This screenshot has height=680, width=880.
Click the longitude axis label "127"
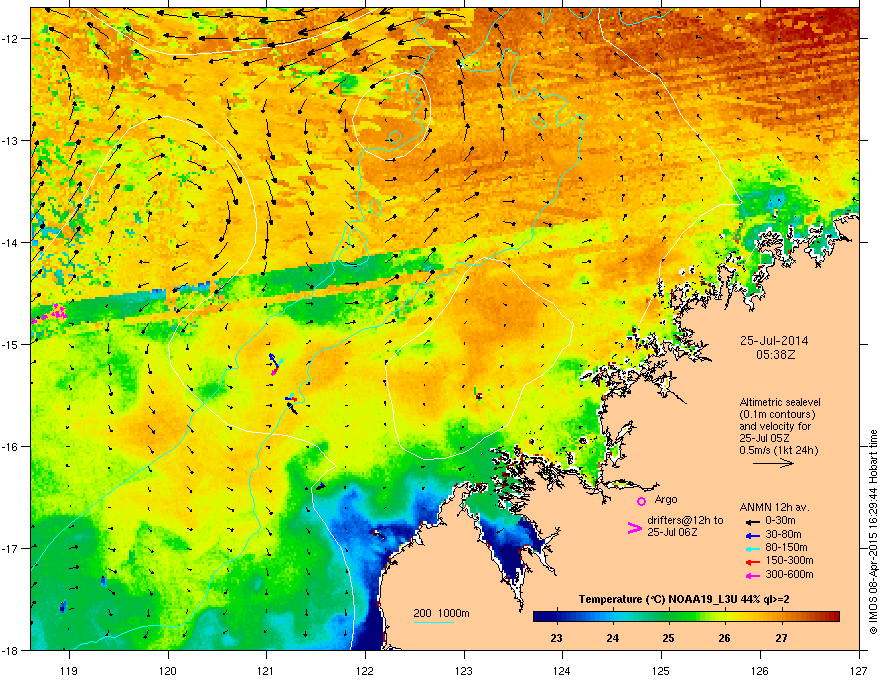coord(859,671)
